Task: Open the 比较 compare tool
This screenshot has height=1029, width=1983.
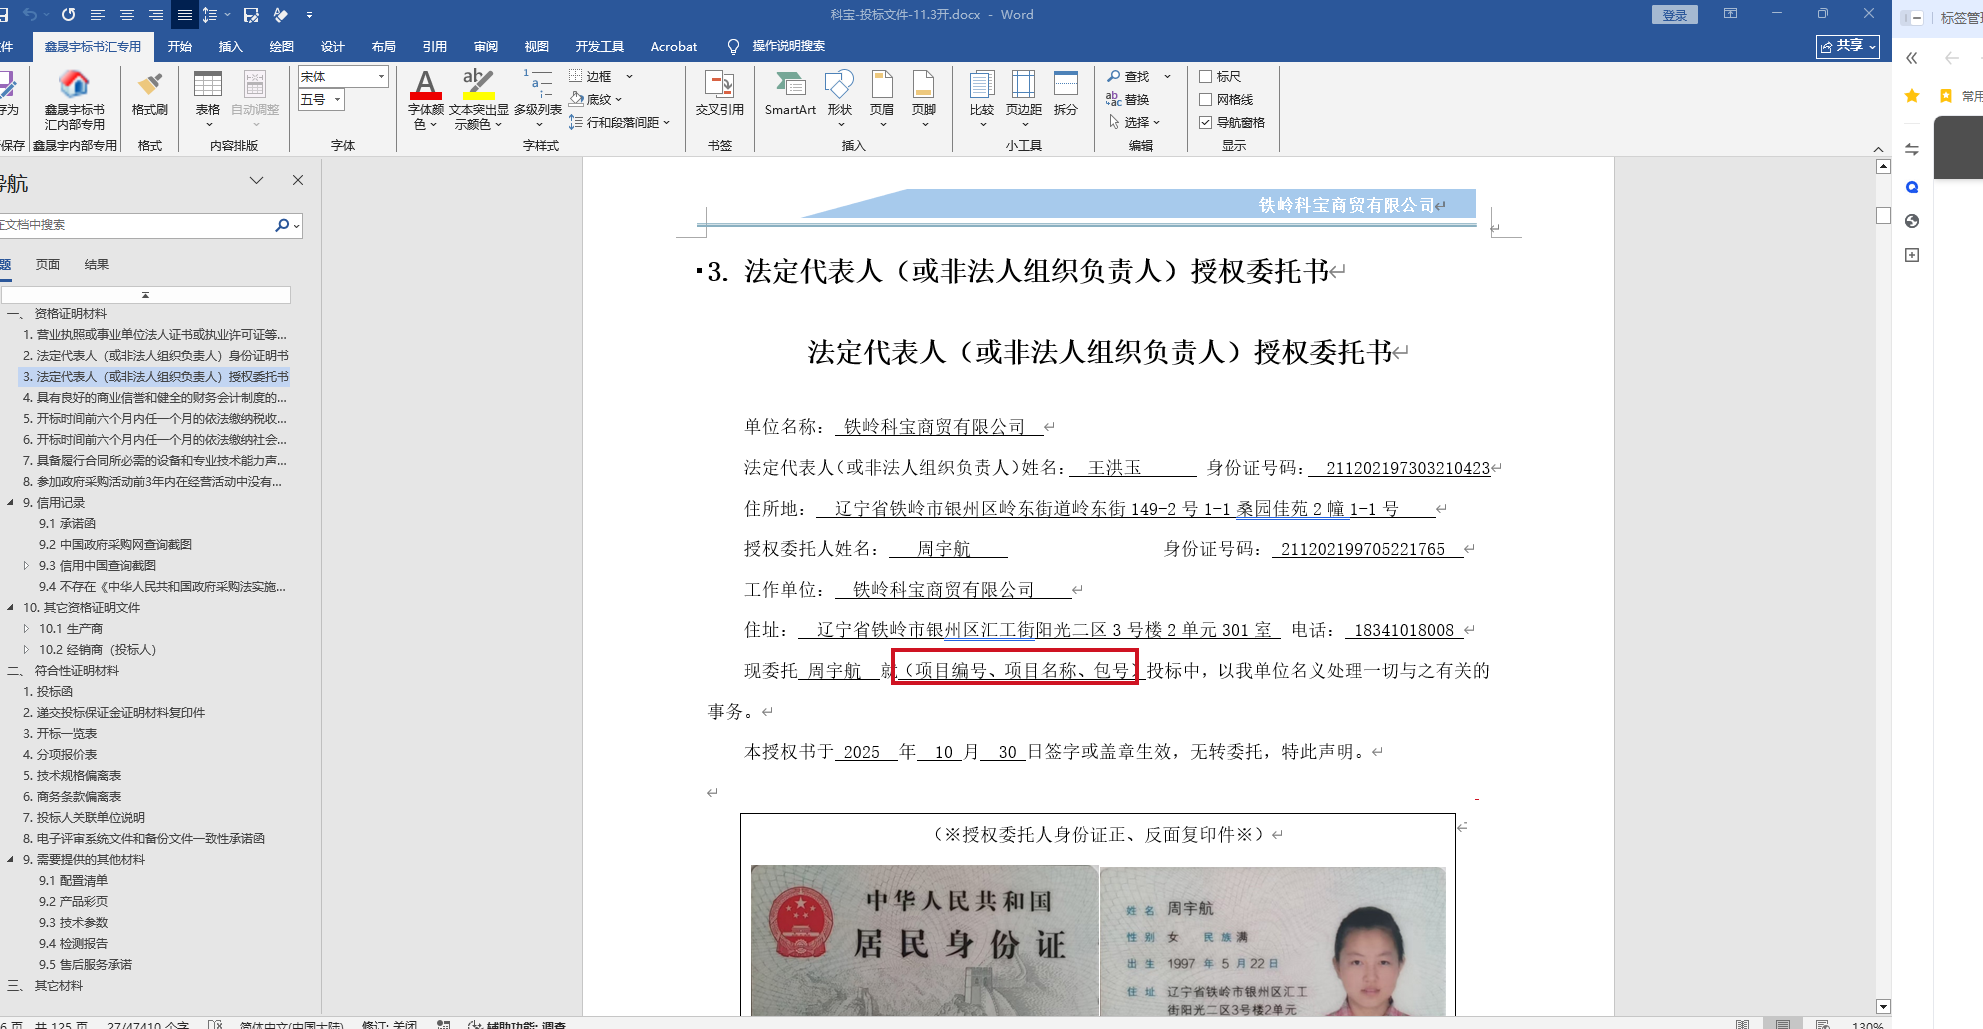Action: 982,98
